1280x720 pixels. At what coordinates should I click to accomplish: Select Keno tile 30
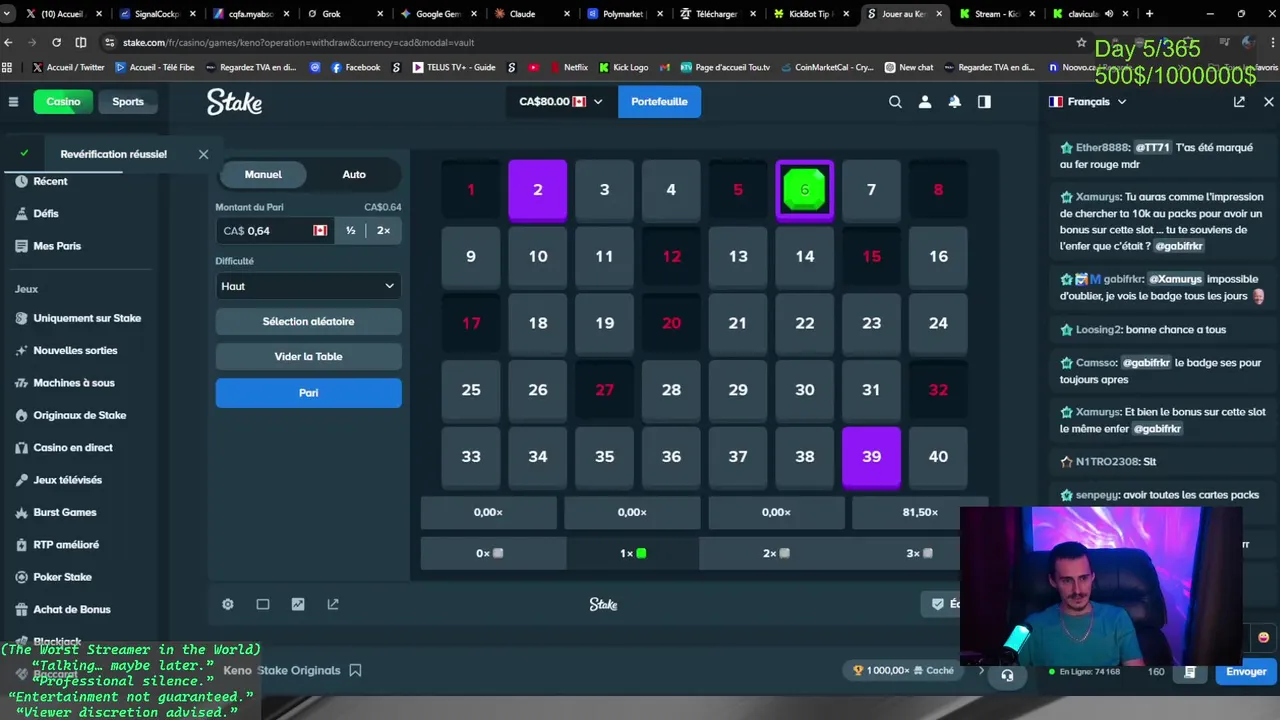pos(804,390)
